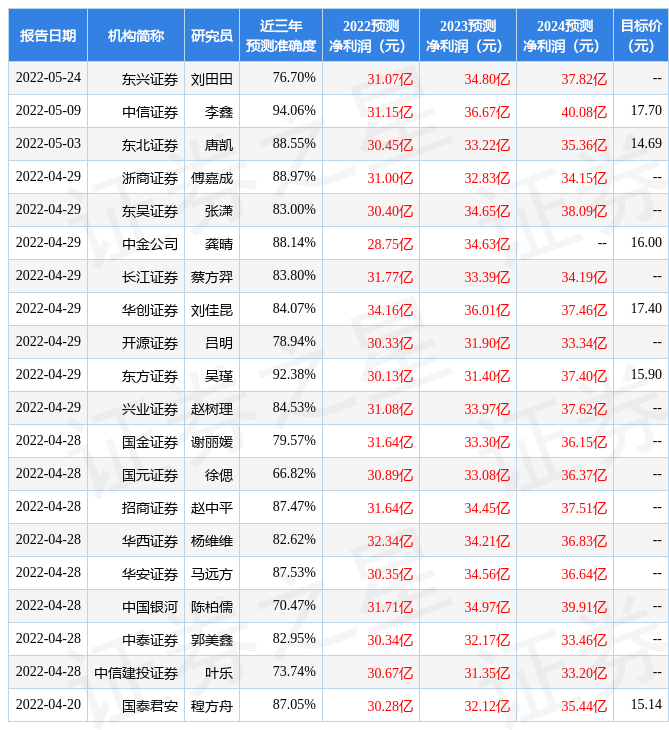669x730 pixels.
Task: Select the 2024预测净利润 column header
Action: coord(564,35)
